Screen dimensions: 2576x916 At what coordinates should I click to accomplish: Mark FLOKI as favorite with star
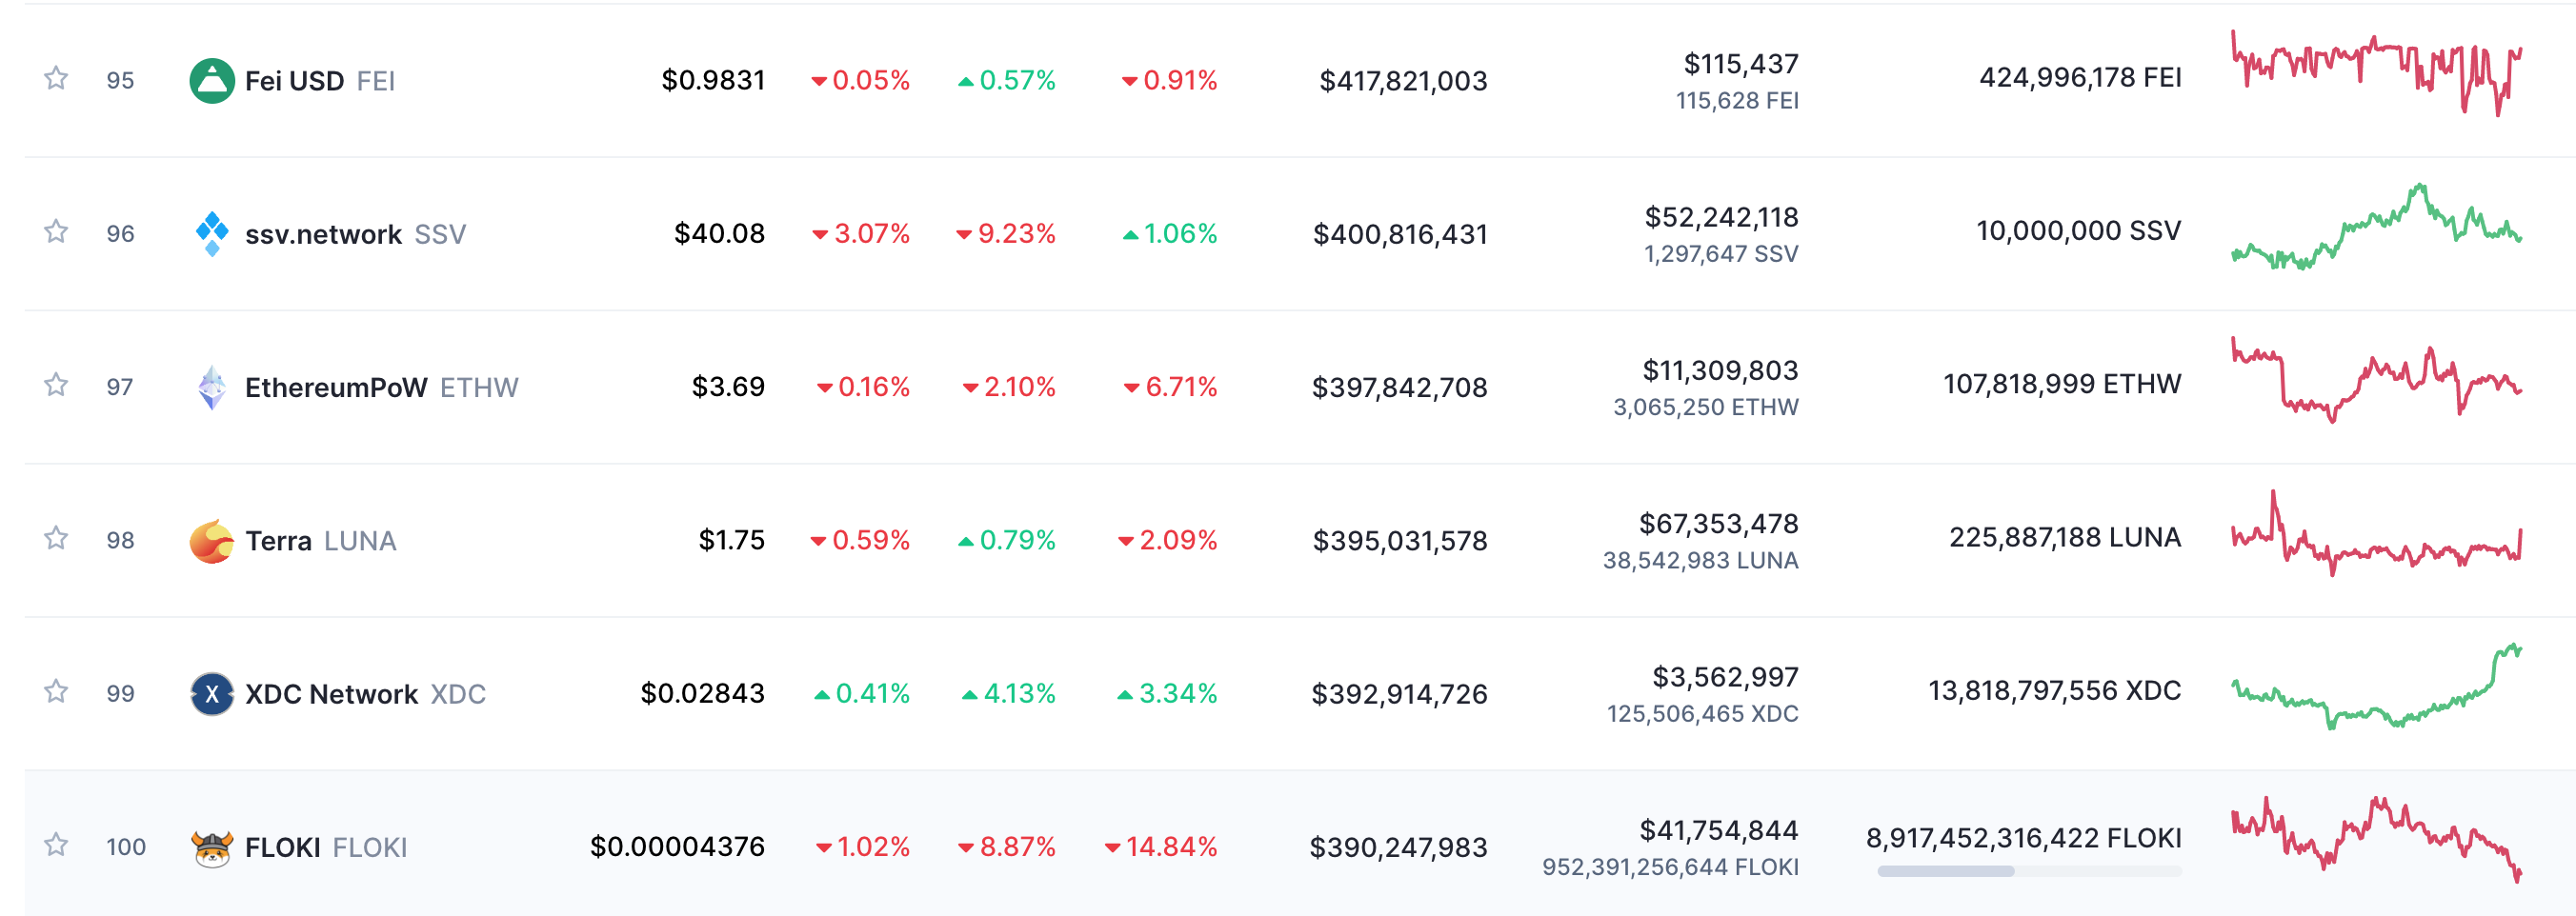56,845
